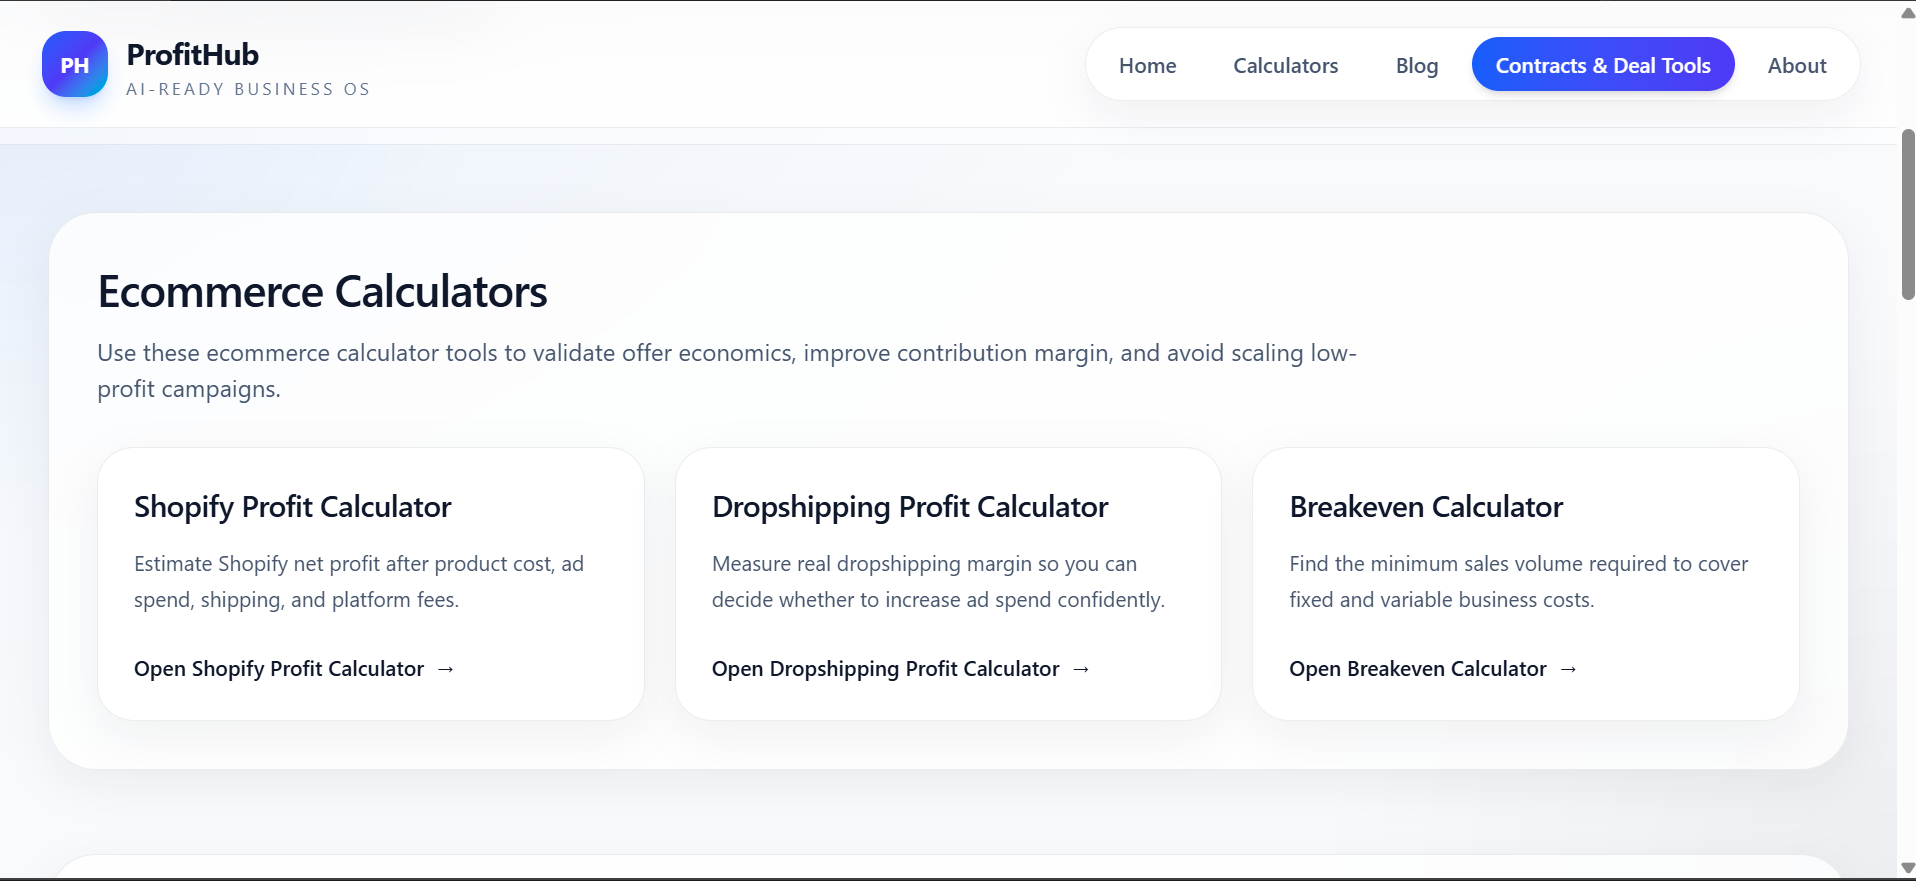Click the ProfitHub brand name
The image size is (1916, 881).
[191, 53]
